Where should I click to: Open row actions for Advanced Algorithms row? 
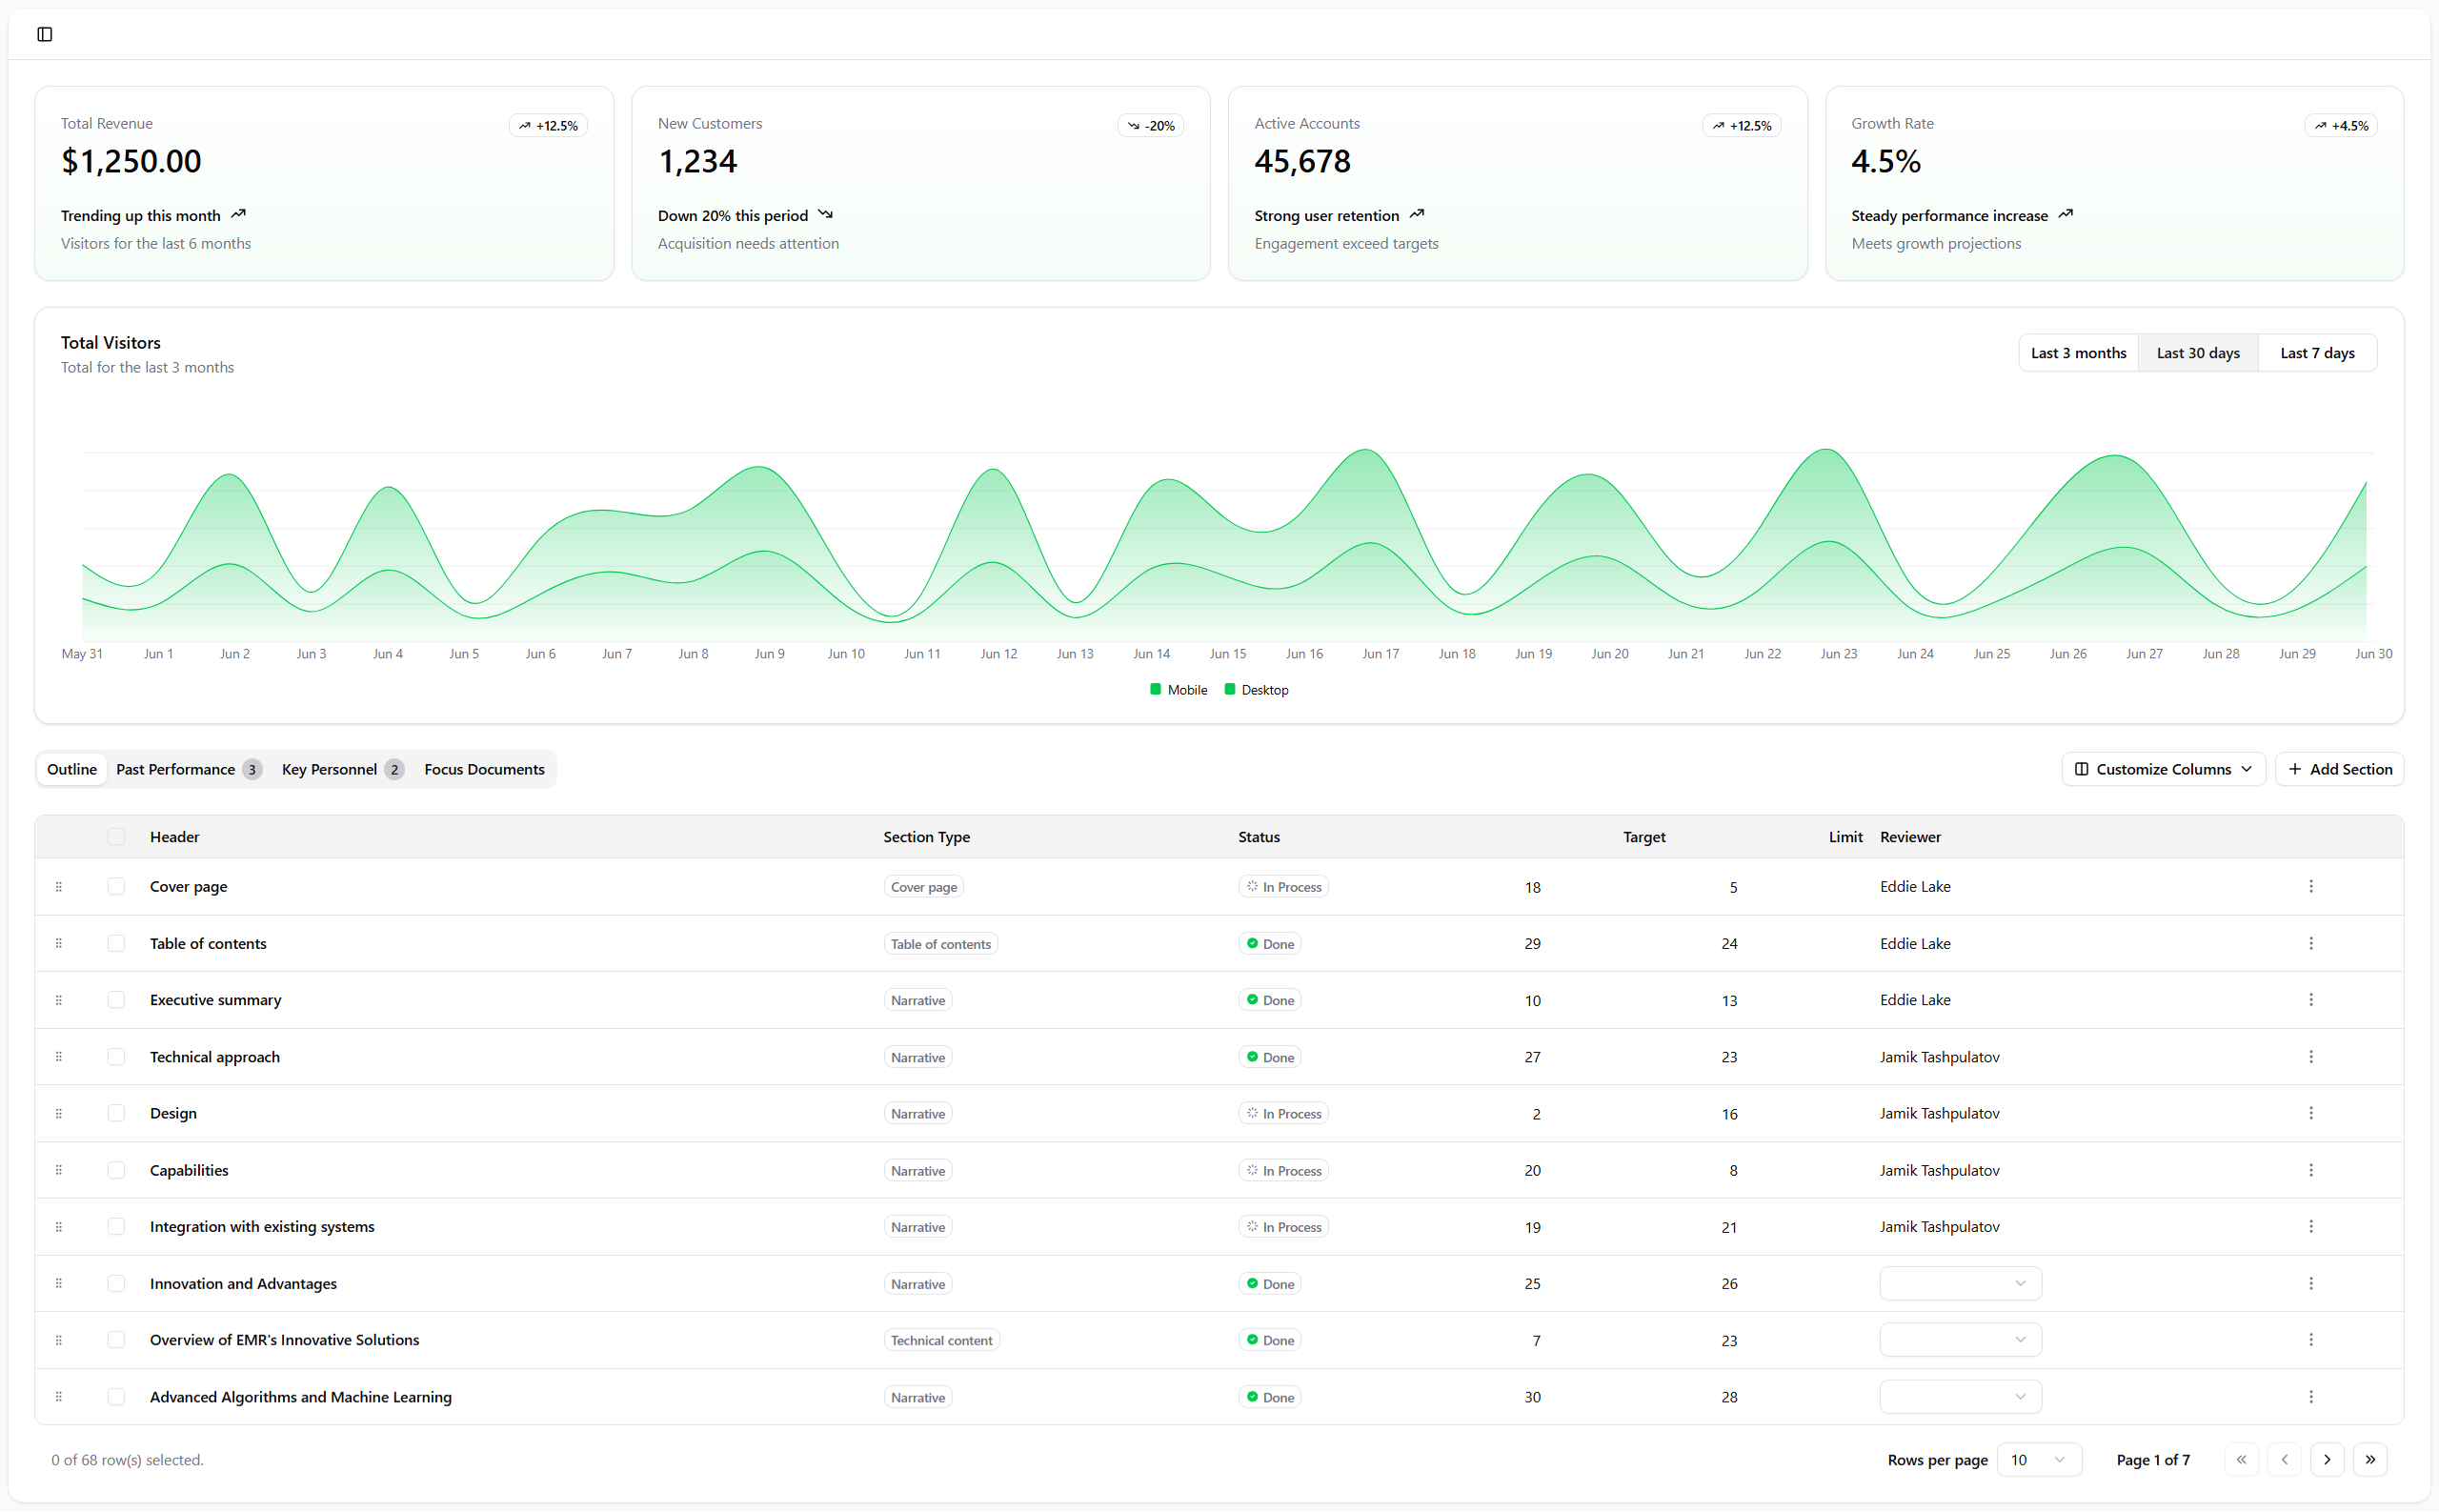pyautogui.click(x=2310, y=1397)
